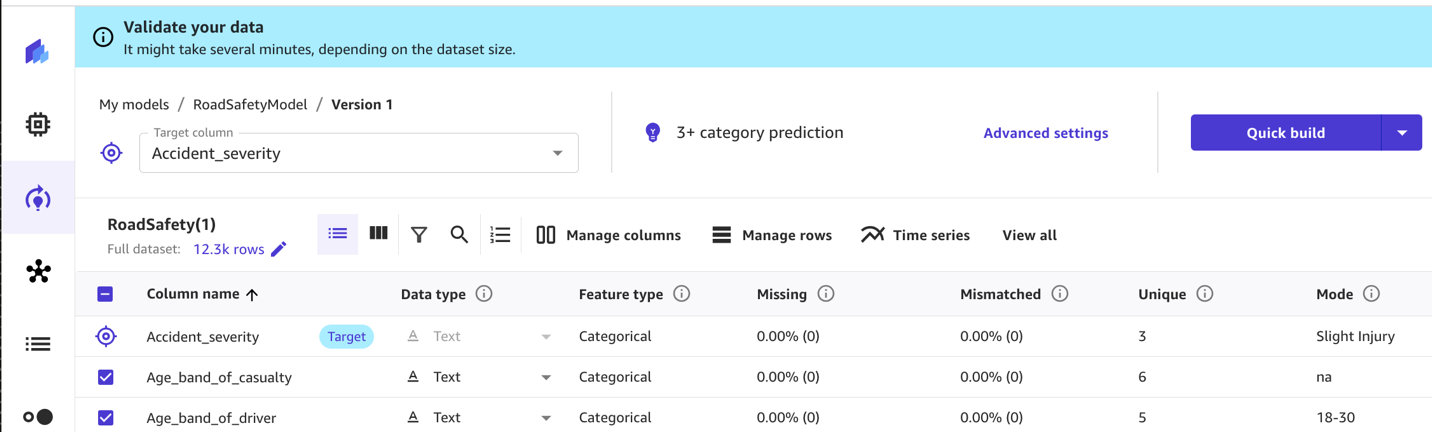Toggle the select-all columns checkbox

105,294
